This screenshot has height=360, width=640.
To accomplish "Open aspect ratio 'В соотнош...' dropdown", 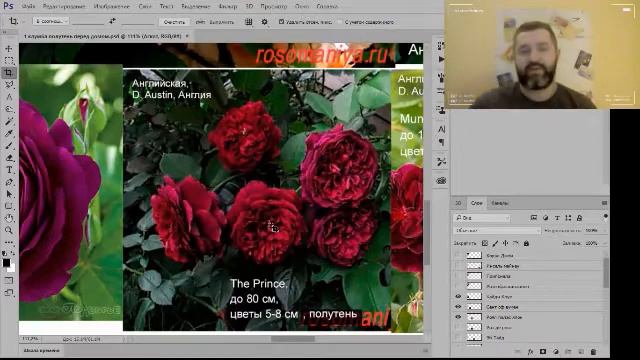I will click(x=51, y=21).
